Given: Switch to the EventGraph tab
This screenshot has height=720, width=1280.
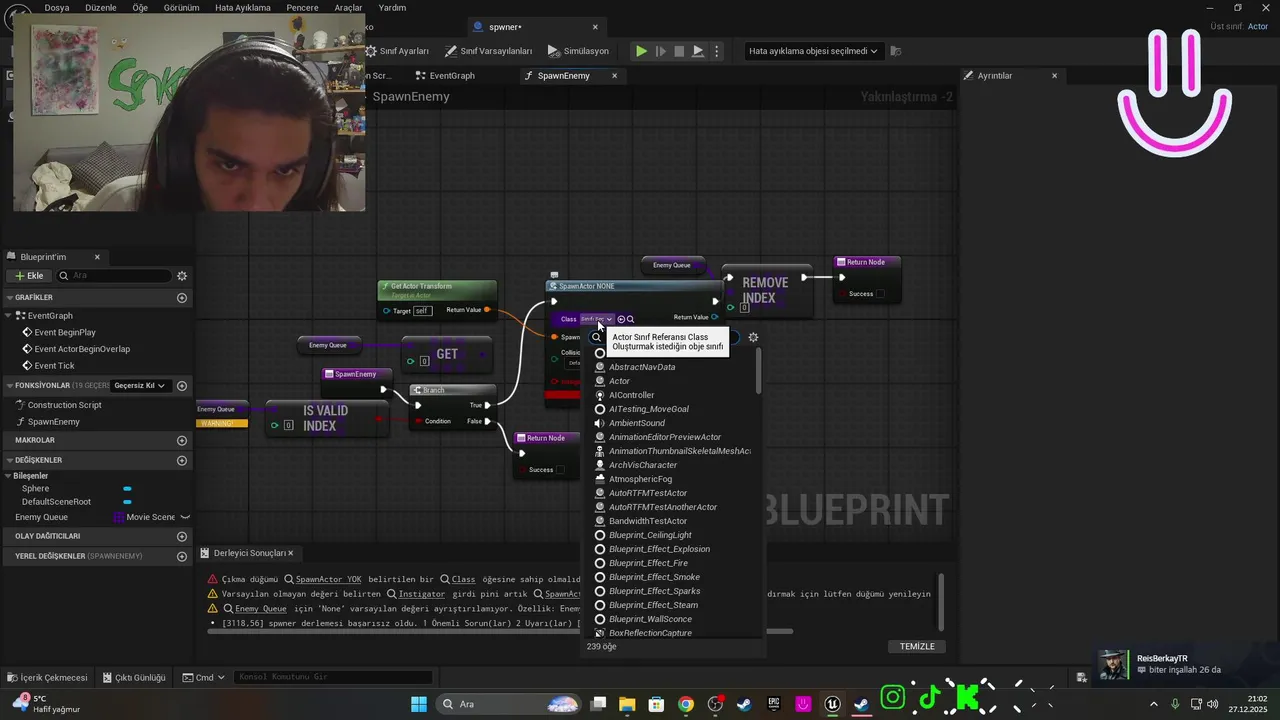Looking at the screenshot, I should [x=445, y=76].
